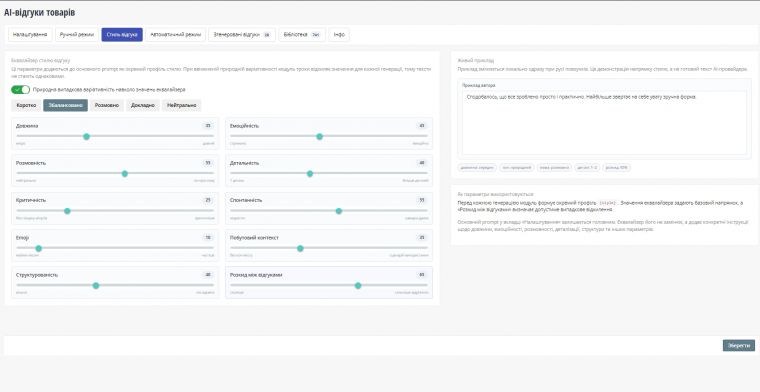Click the value badge of Розкид між відгуками
760x392 pixels.
(422, 275)
